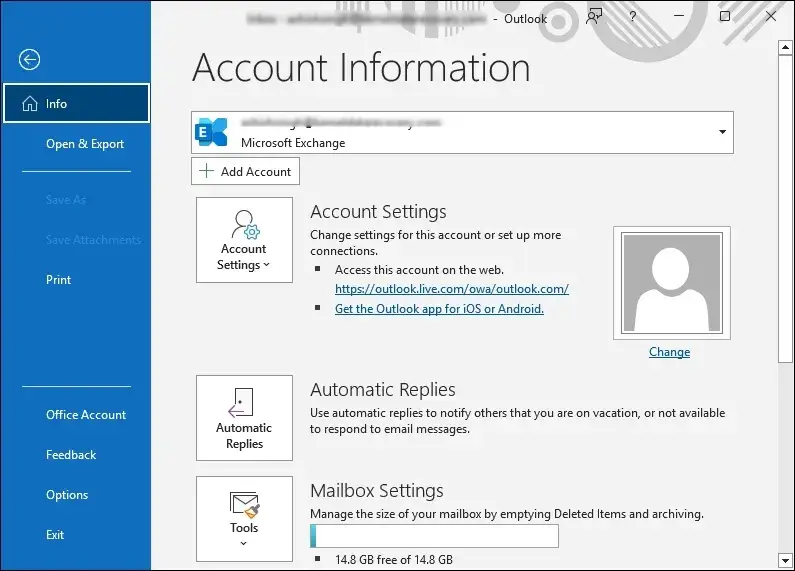Image resolution: width=795 pixels, height=571 pixels.
Task: Click the Add Account button
Action: pos(245,171)
